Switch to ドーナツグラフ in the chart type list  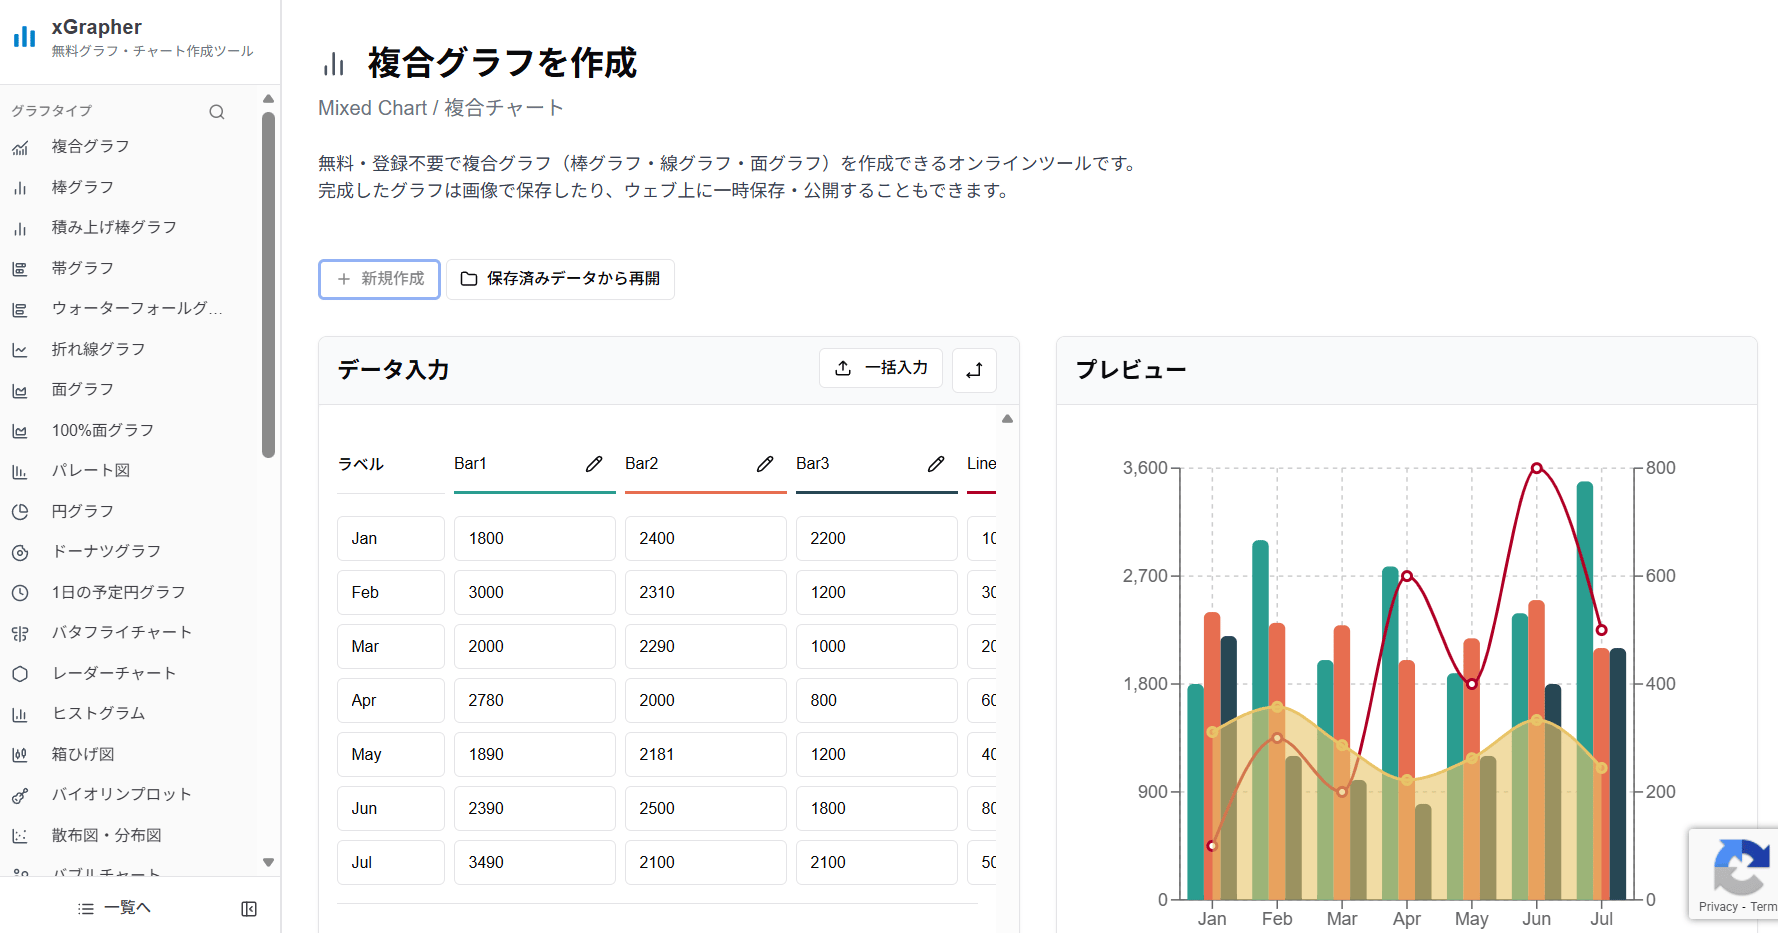tap(21, 551)
